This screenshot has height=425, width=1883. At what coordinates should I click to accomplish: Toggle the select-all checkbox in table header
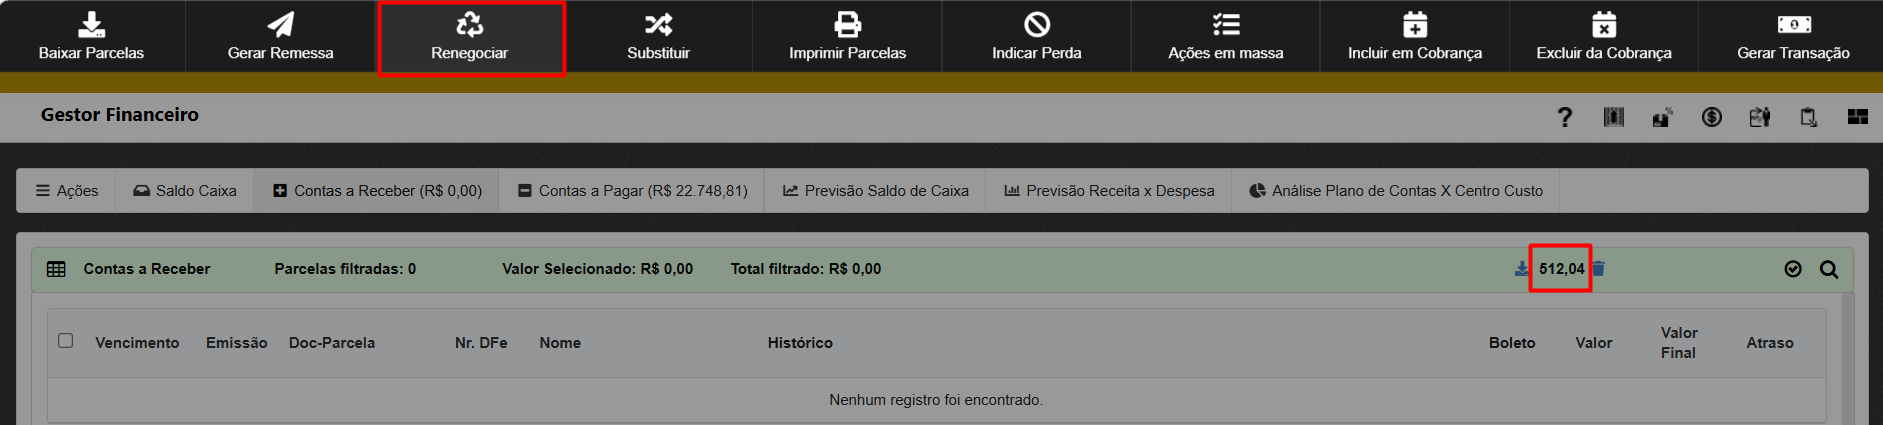coord(66,341)
